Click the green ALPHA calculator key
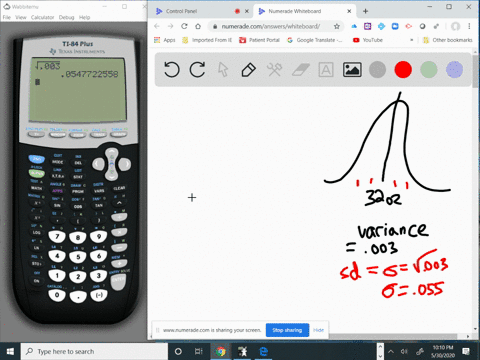Screen dimensions: 480x360 click(x=37, y=173)
